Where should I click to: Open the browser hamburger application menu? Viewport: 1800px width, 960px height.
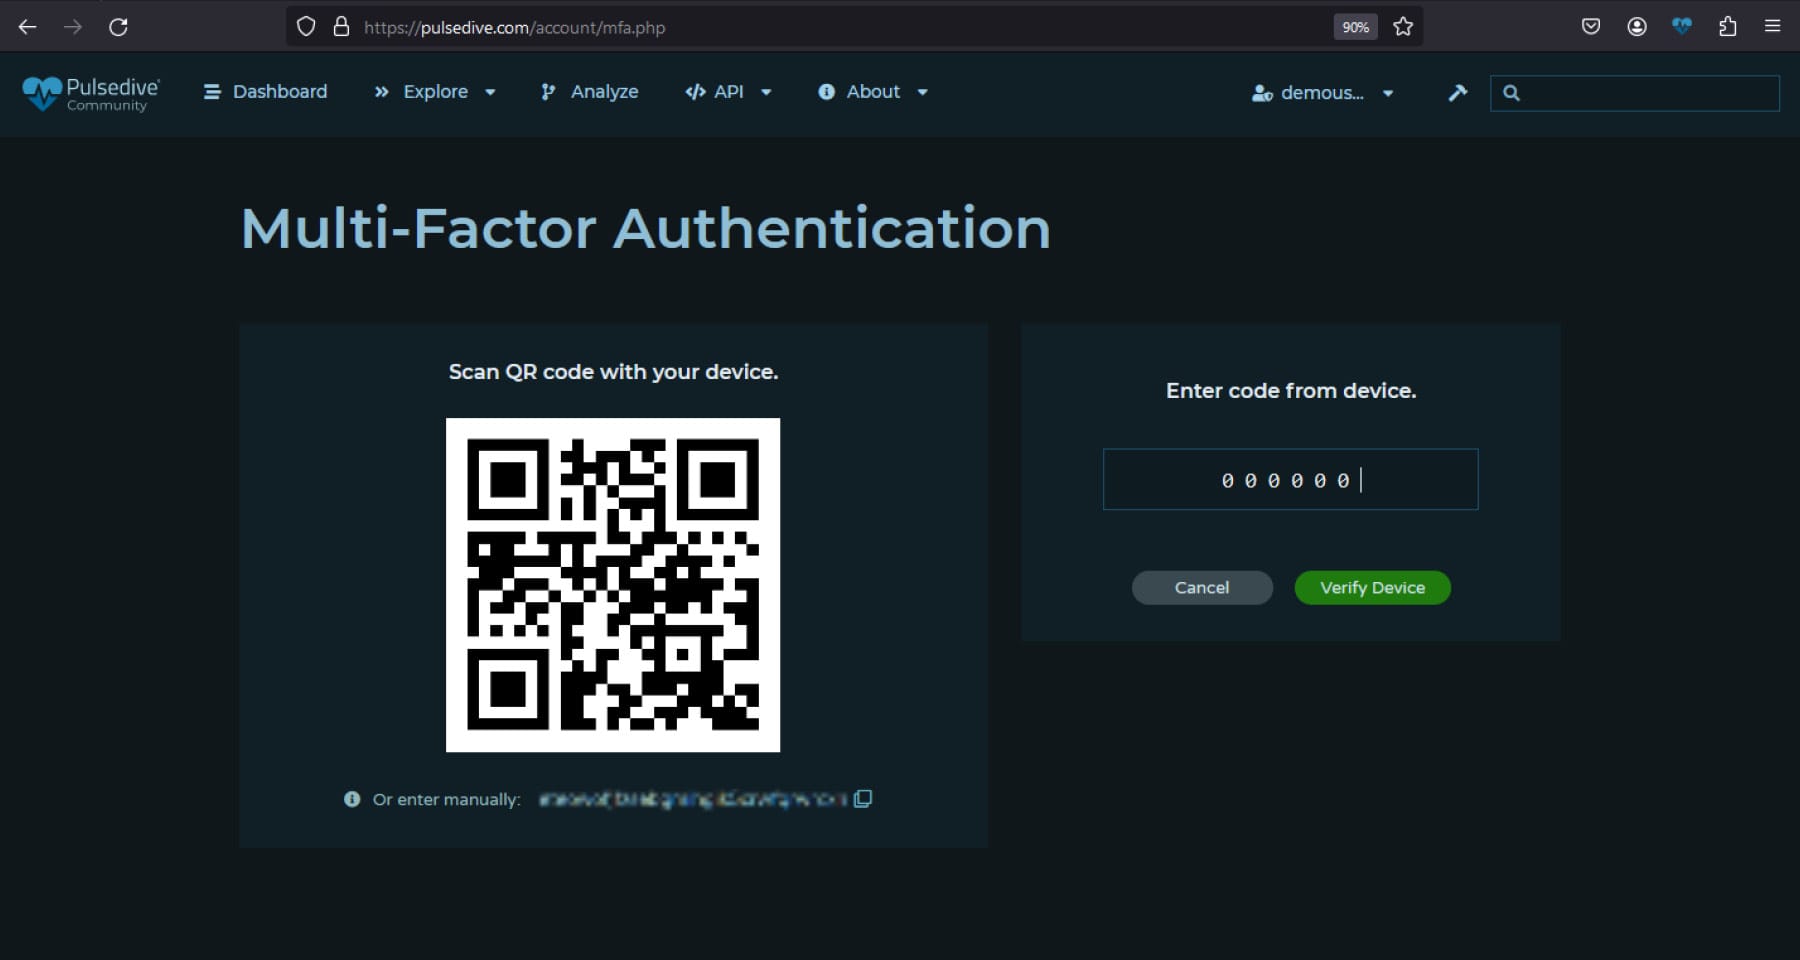(x=1773, y=27)
